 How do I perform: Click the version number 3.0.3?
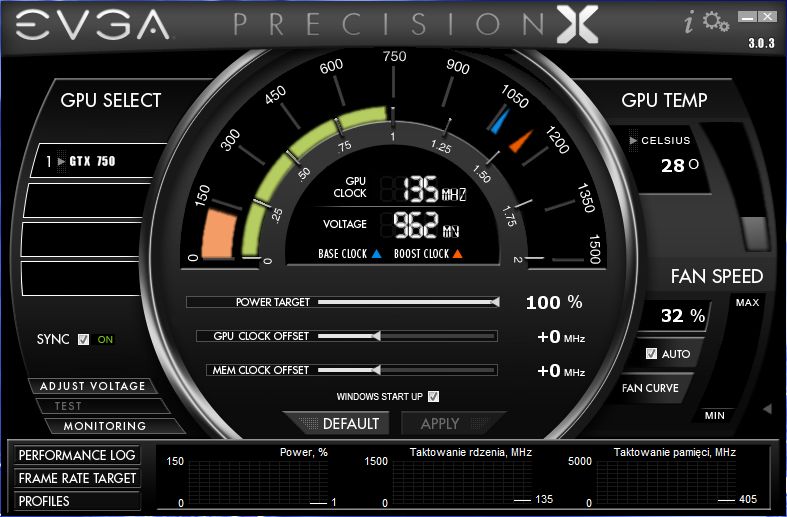(761, 43)
